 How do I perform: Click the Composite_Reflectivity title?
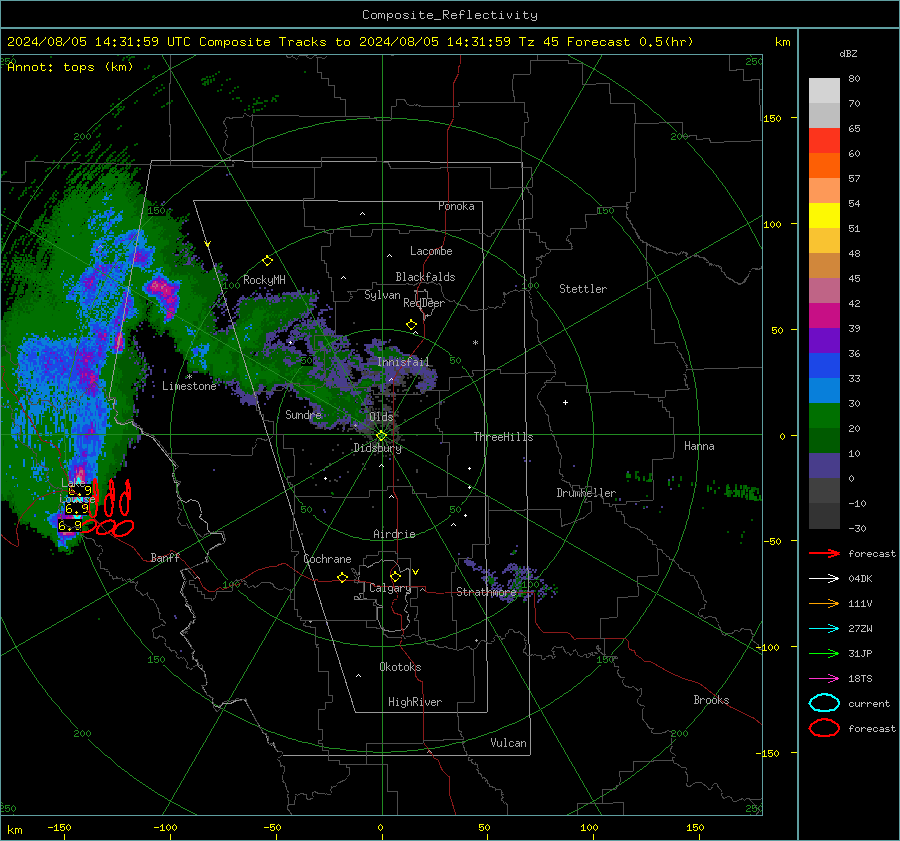click(x=449, y=15)
